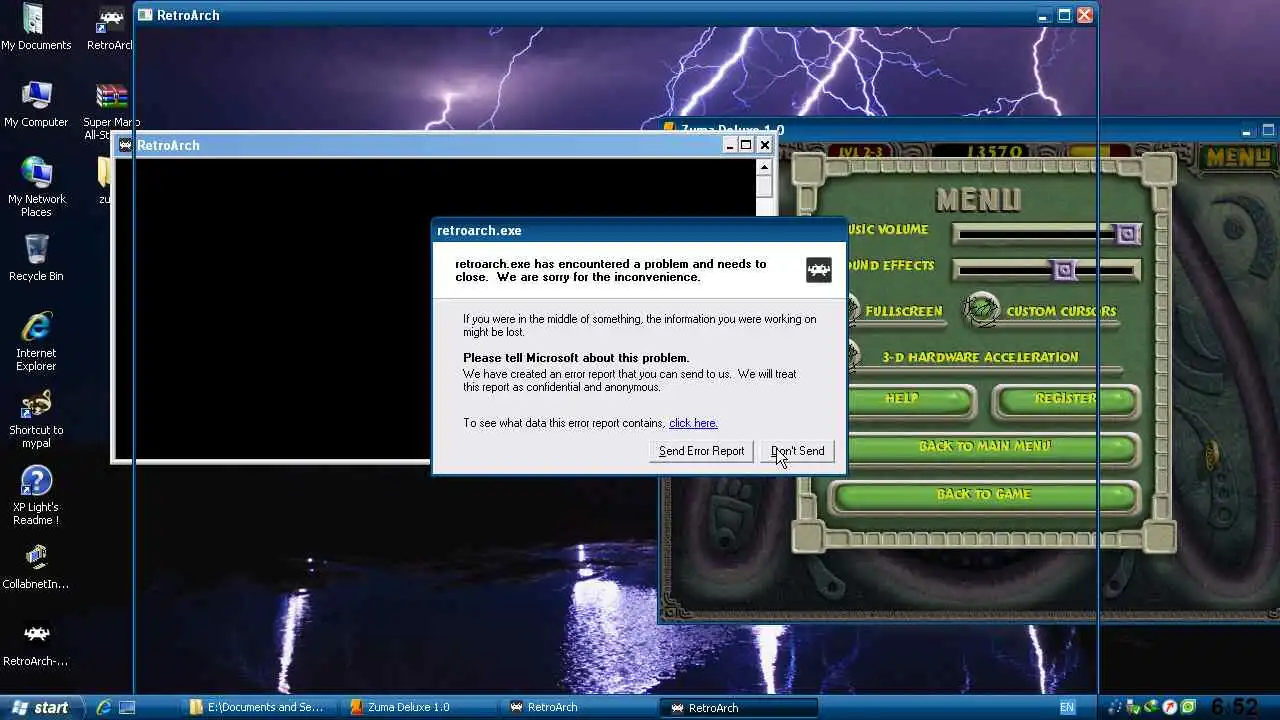Close the console RetroArch window
Screen dimensions: 1280x720
click(x=765, y=145)
